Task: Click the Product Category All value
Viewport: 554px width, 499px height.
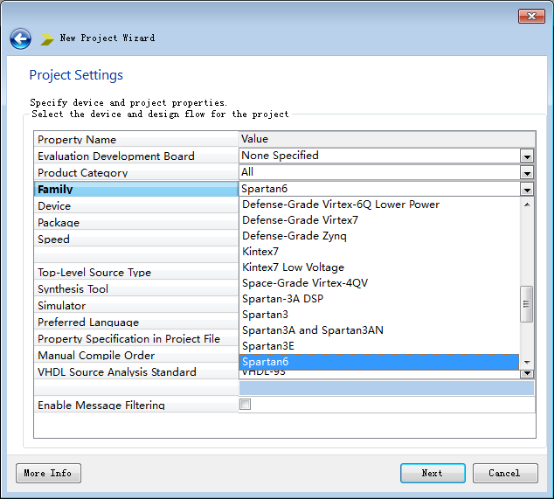Action: tap(379, 172)
